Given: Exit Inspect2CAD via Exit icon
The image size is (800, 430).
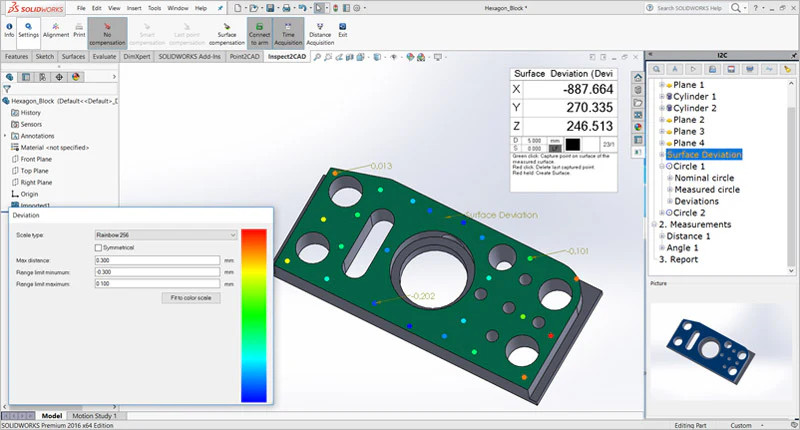Looking at the screenshot, I should point(343,31).
